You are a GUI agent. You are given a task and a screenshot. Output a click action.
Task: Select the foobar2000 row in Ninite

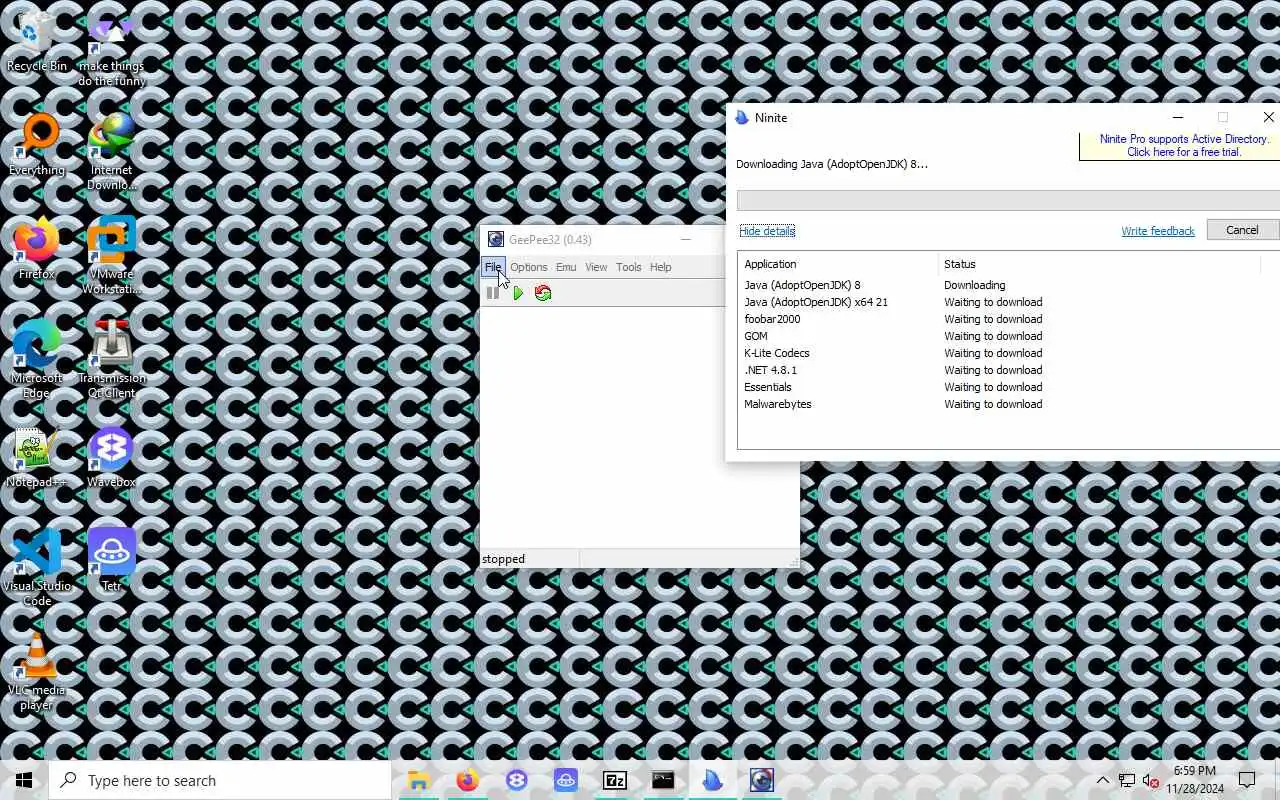(1008, 319)
